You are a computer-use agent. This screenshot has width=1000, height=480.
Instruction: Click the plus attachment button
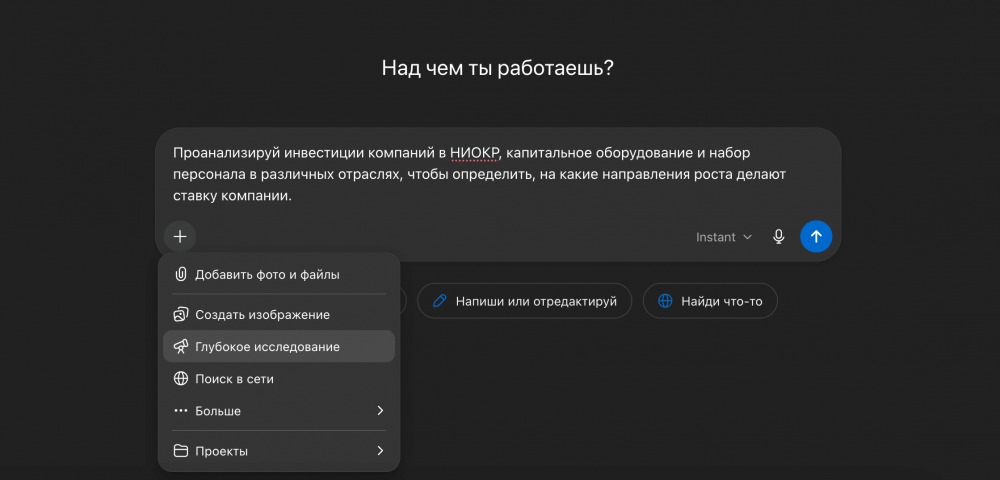180,237
